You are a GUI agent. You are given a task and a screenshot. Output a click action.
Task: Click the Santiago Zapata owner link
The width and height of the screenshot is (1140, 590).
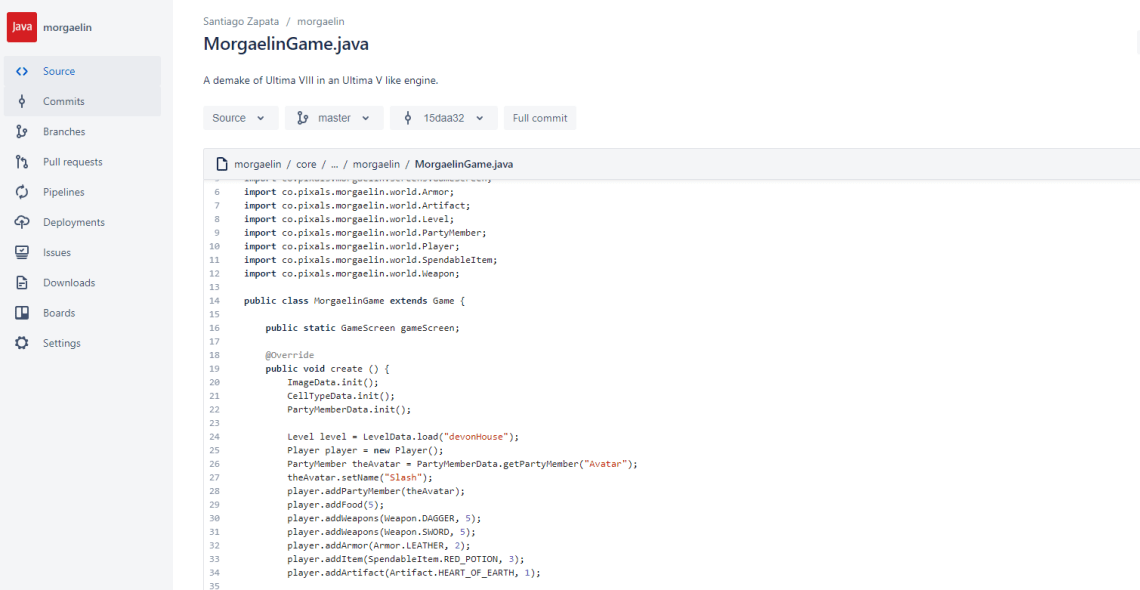[243, 21]
